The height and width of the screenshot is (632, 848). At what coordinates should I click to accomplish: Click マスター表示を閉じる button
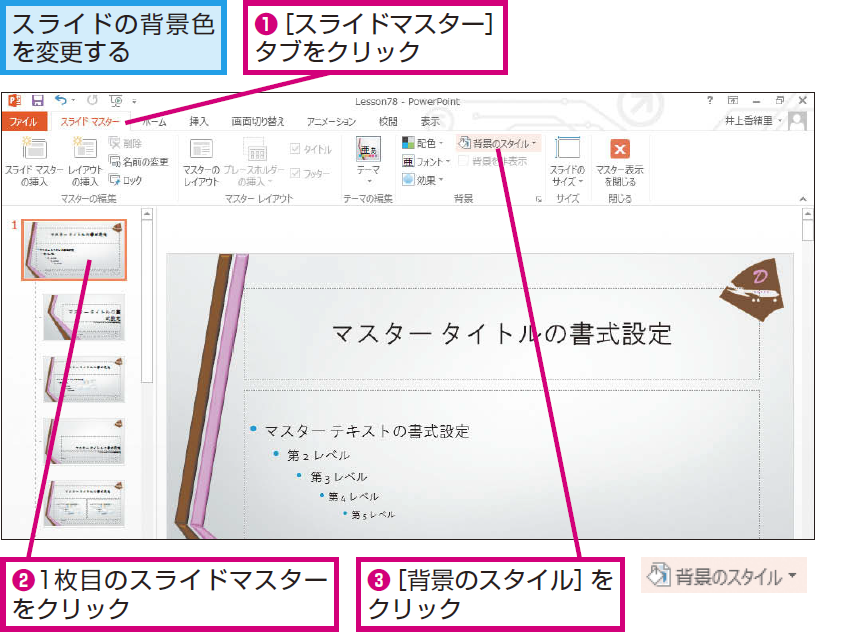[x=620, y=161]
